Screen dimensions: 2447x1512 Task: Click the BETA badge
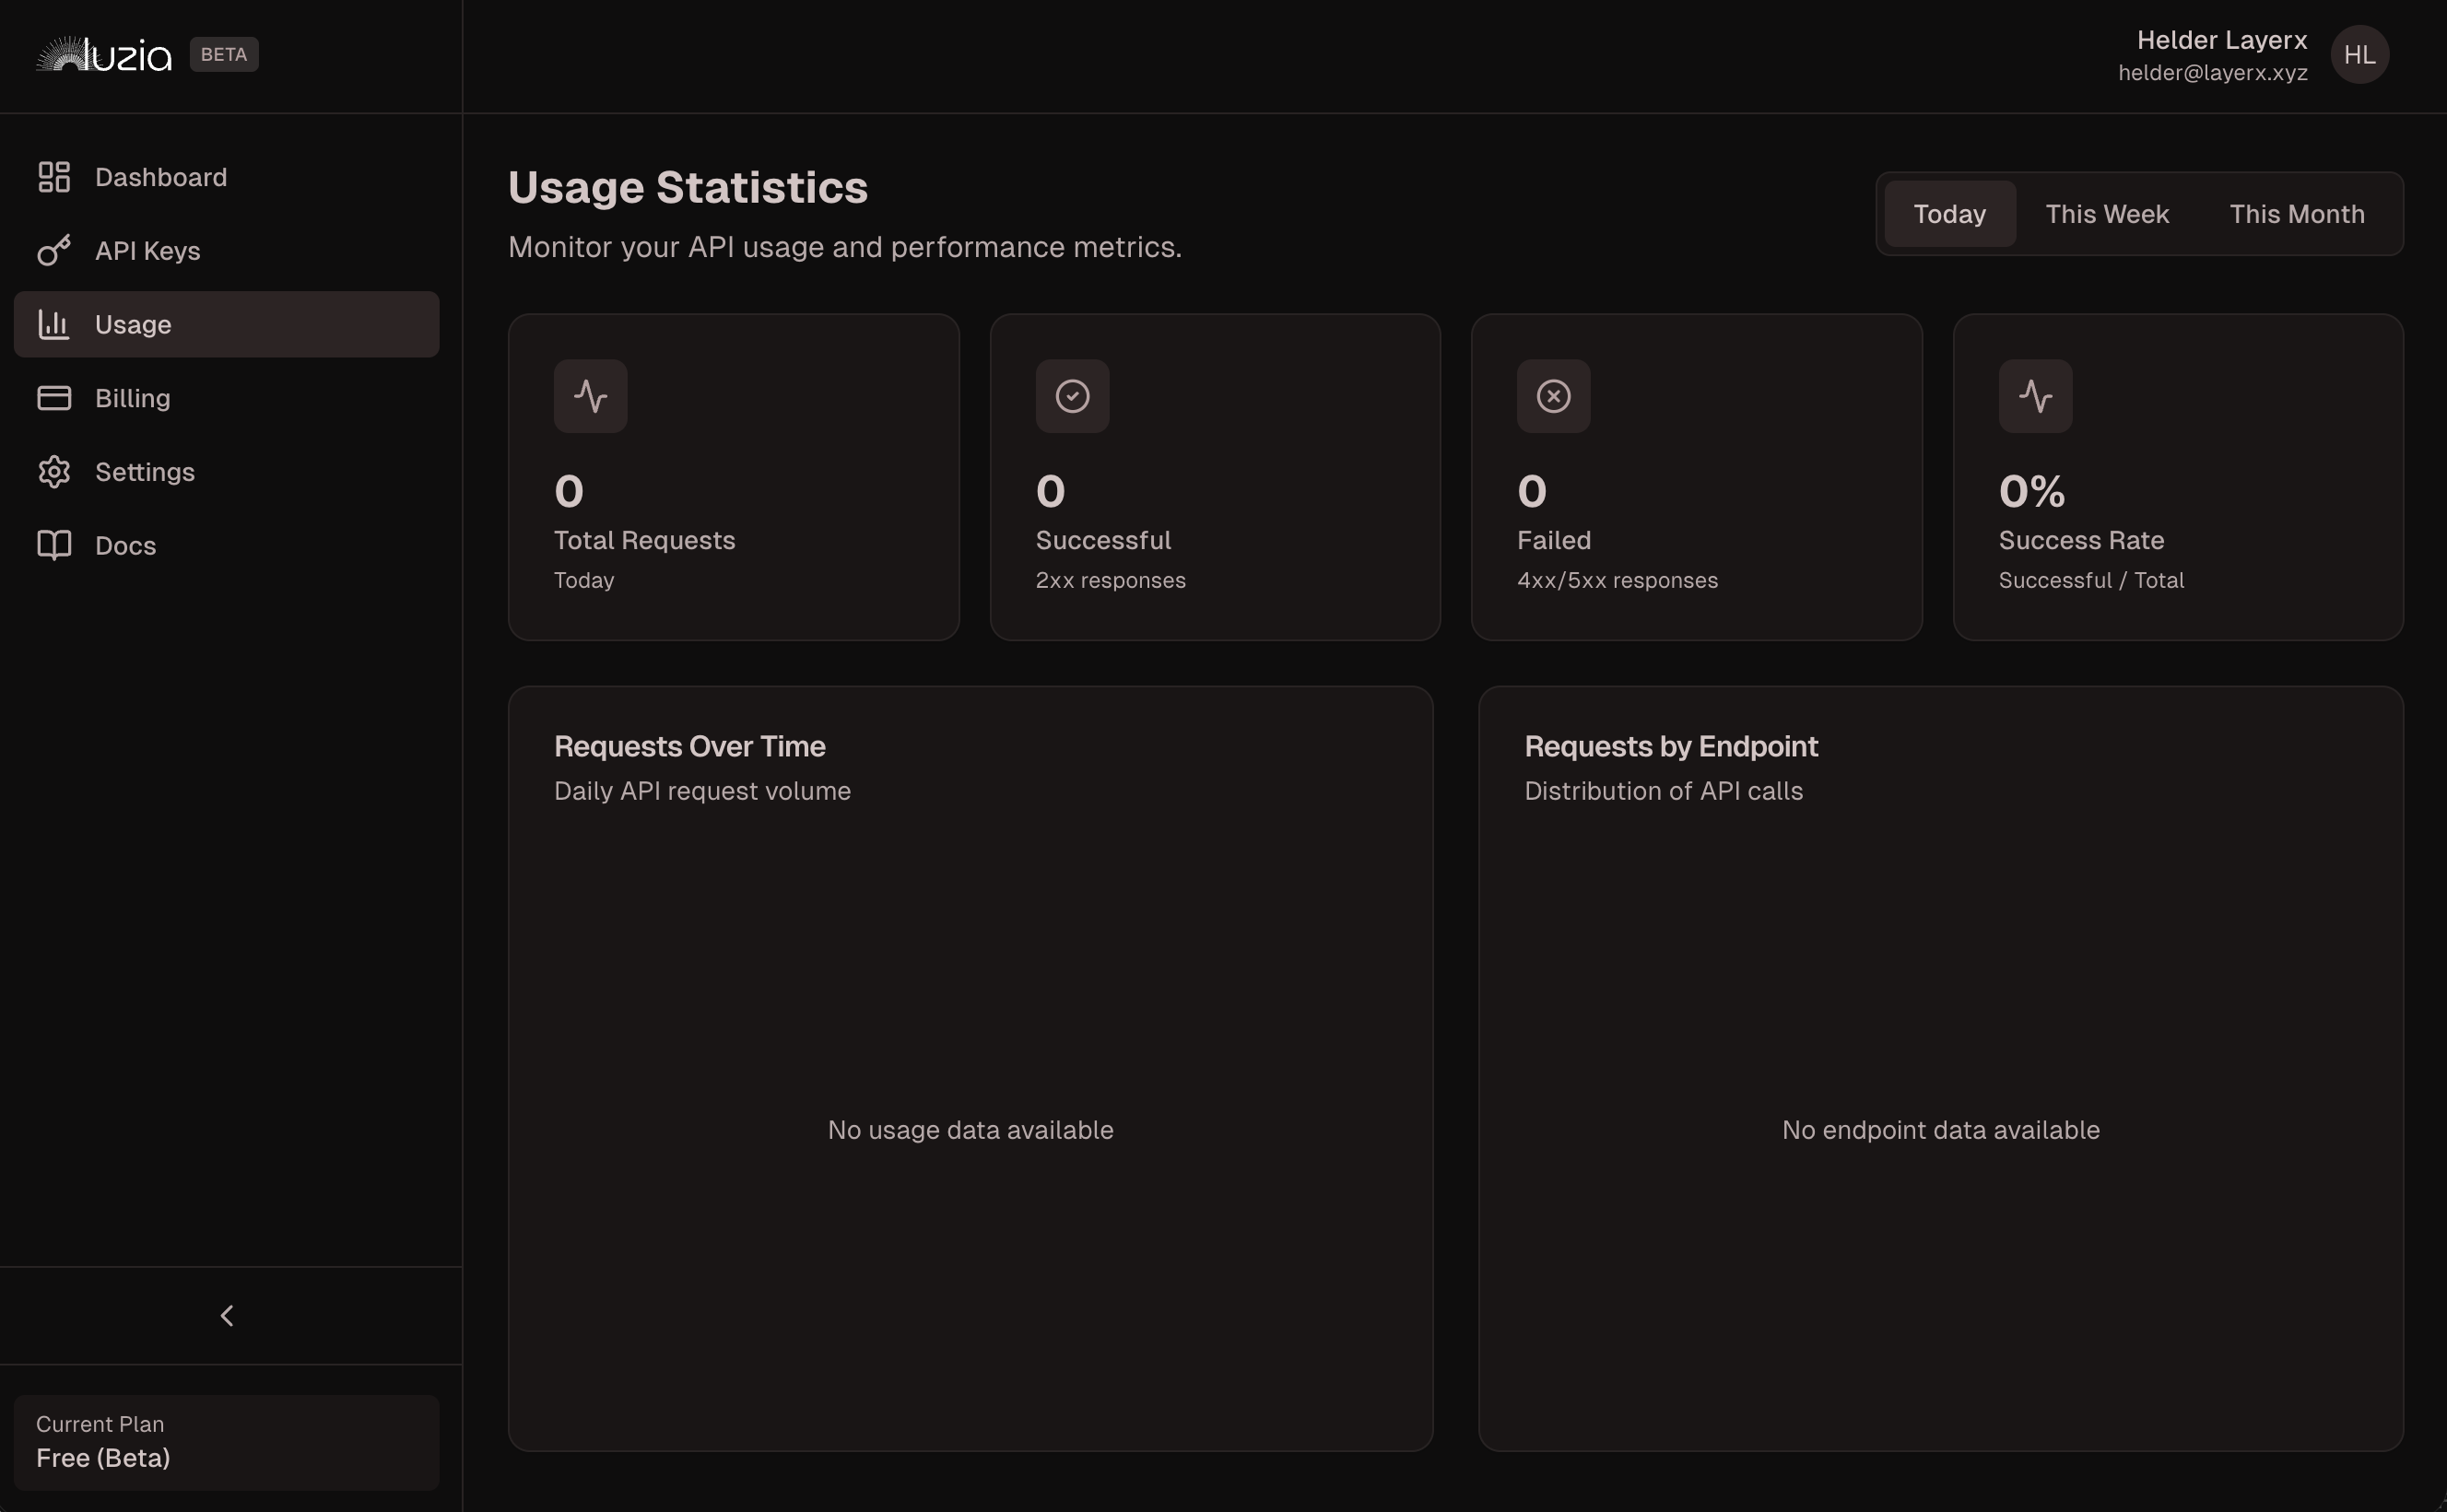(222, 54)
